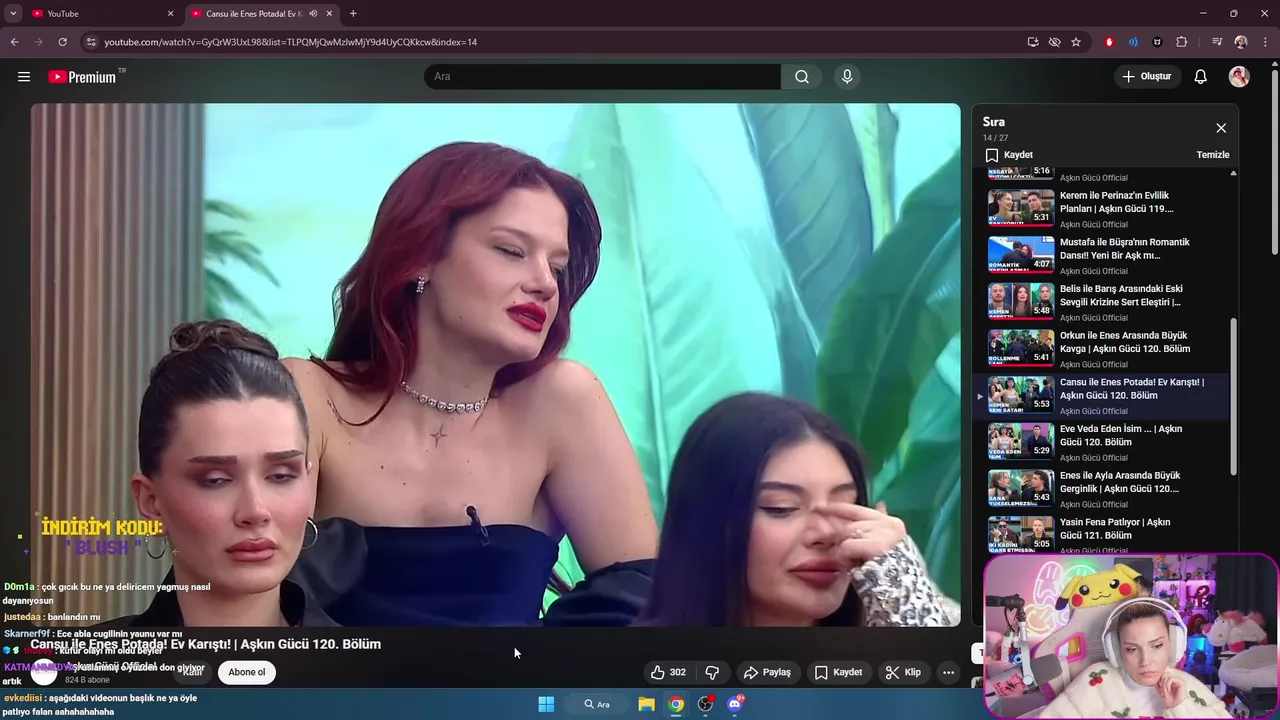The width and height of the screenshot is (1280, 720).
Task: Open Windows Start menu
Action: coord(546,704)
